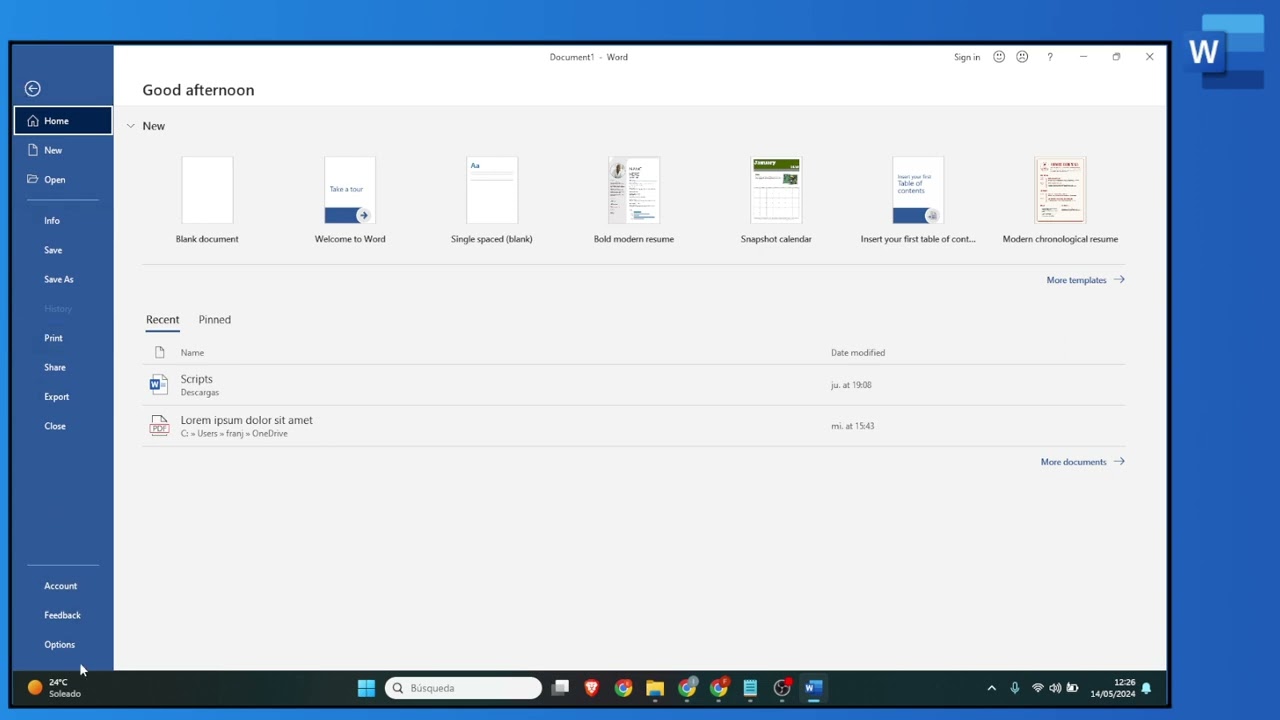
Task: Open Help question mark icon
Action: pos(1050,57)
